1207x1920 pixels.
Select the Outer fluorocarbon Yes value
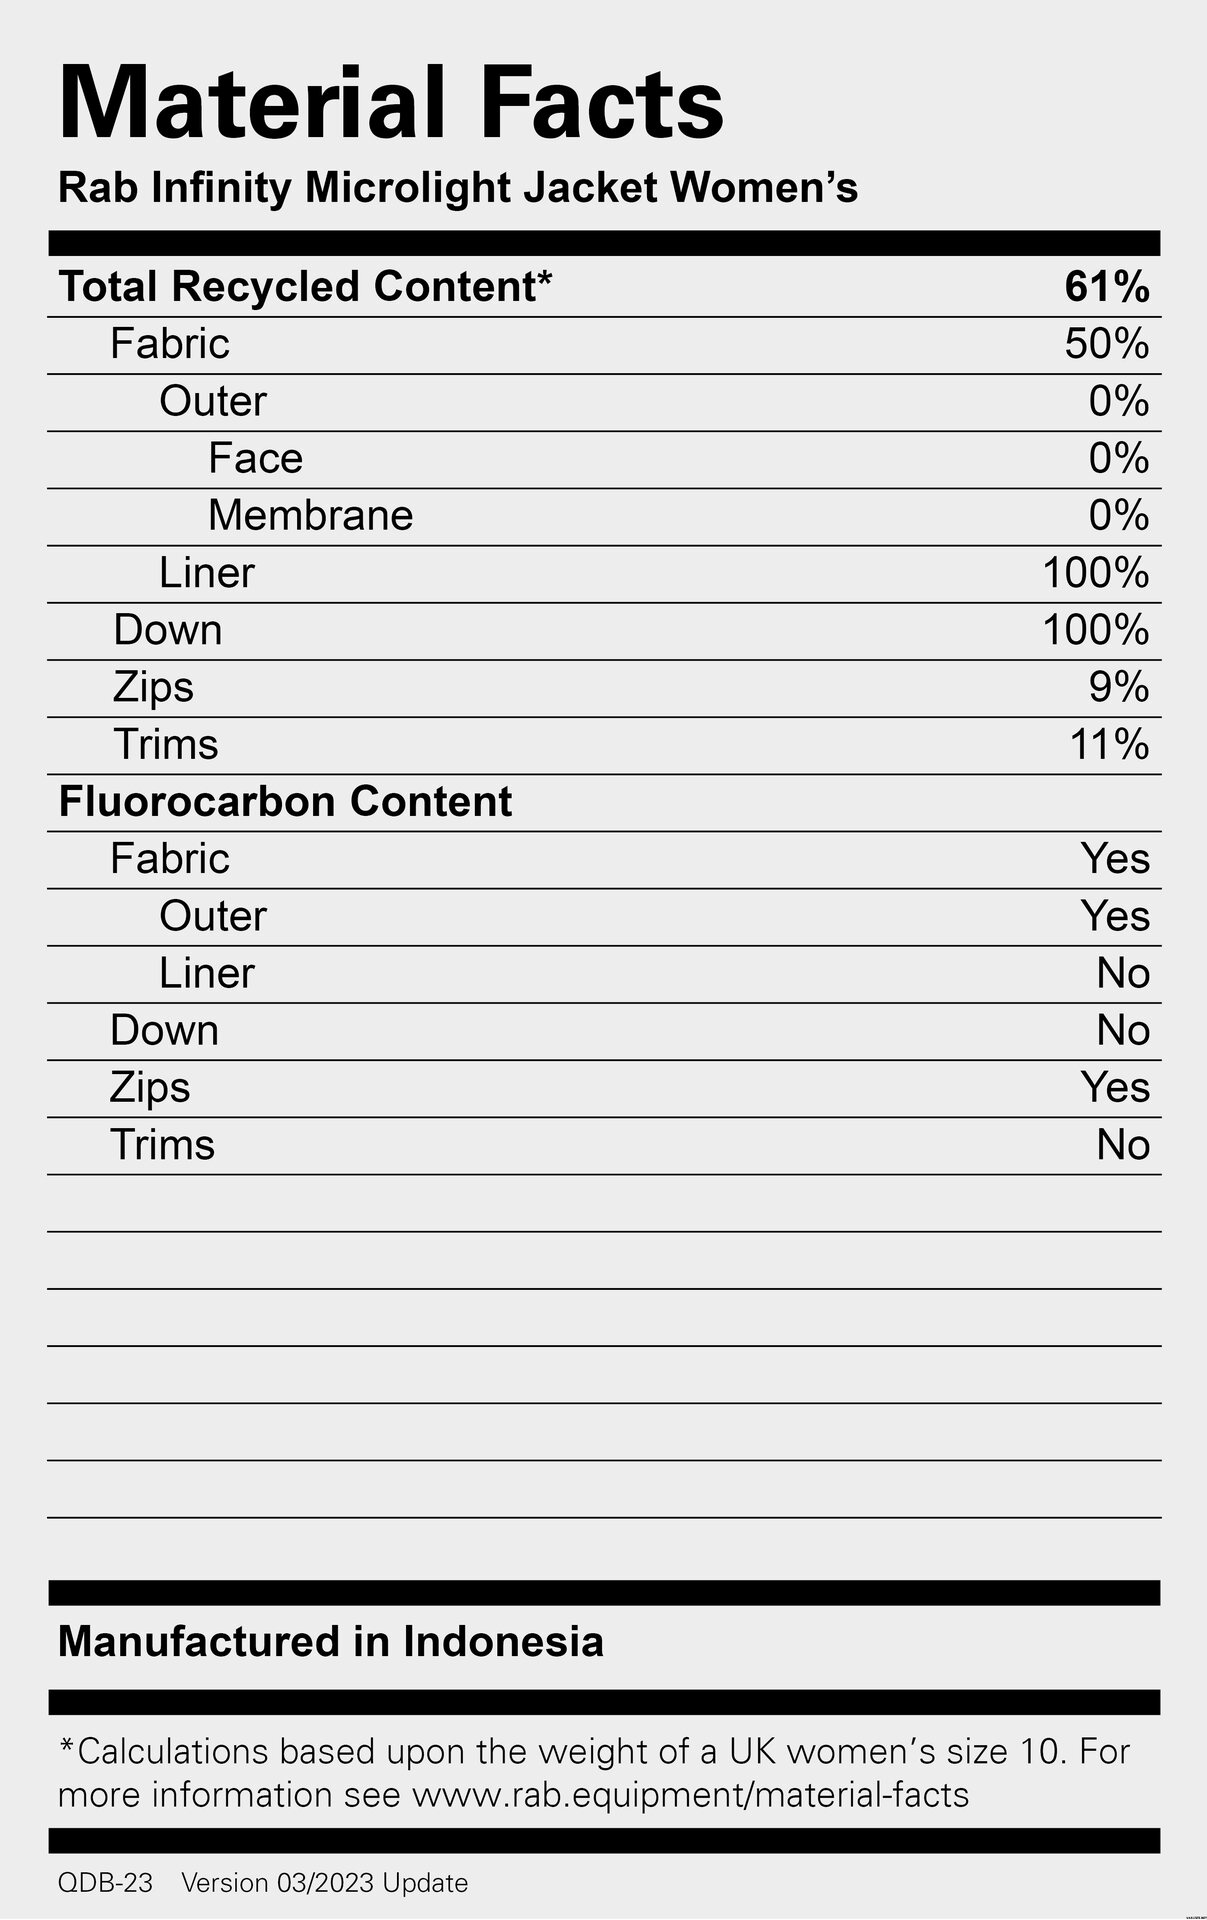[1115, 916]
